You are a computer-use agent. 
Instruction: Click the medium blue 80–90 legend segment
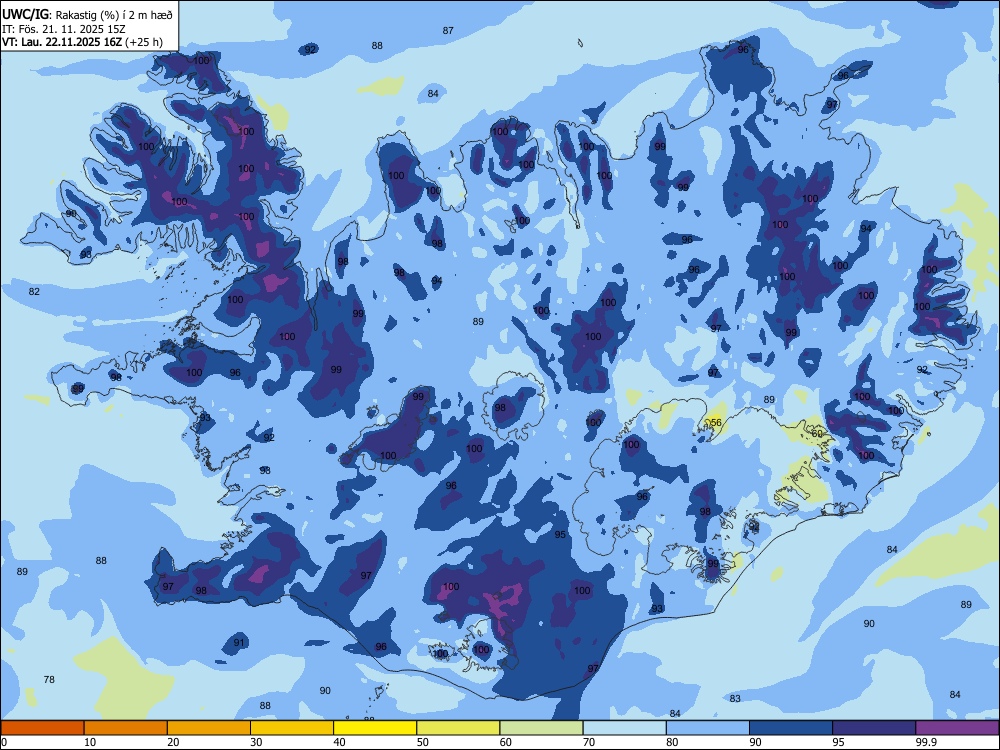pyautogui.click(x=708, y=728)
